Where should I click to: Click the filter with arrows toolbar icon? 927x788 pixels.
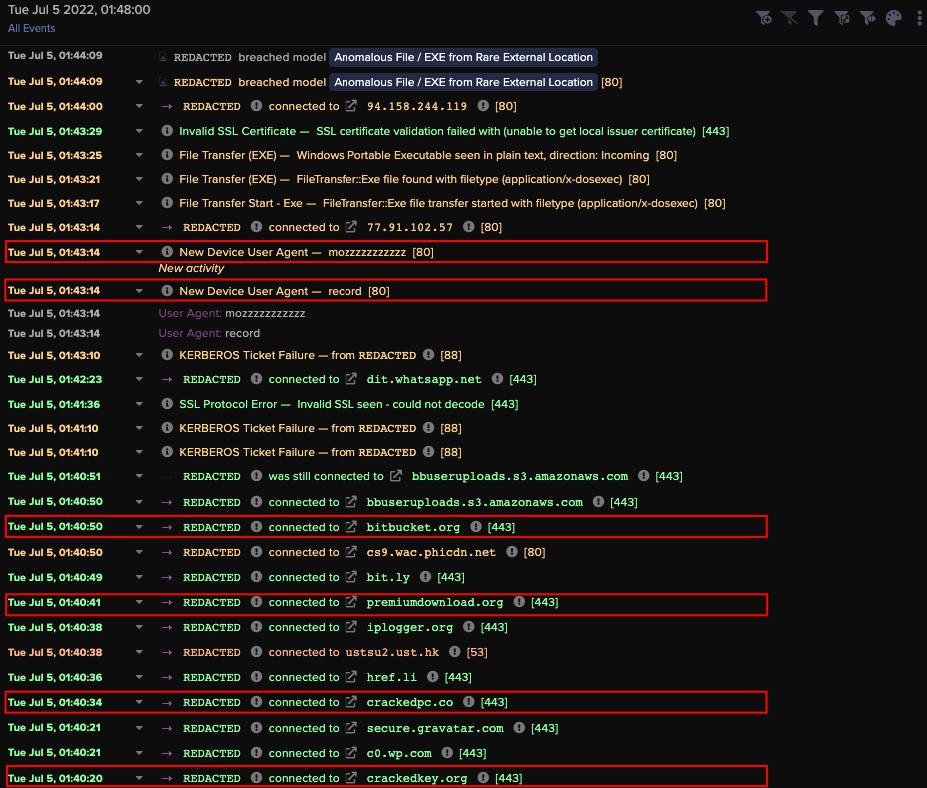click(867, 17)
